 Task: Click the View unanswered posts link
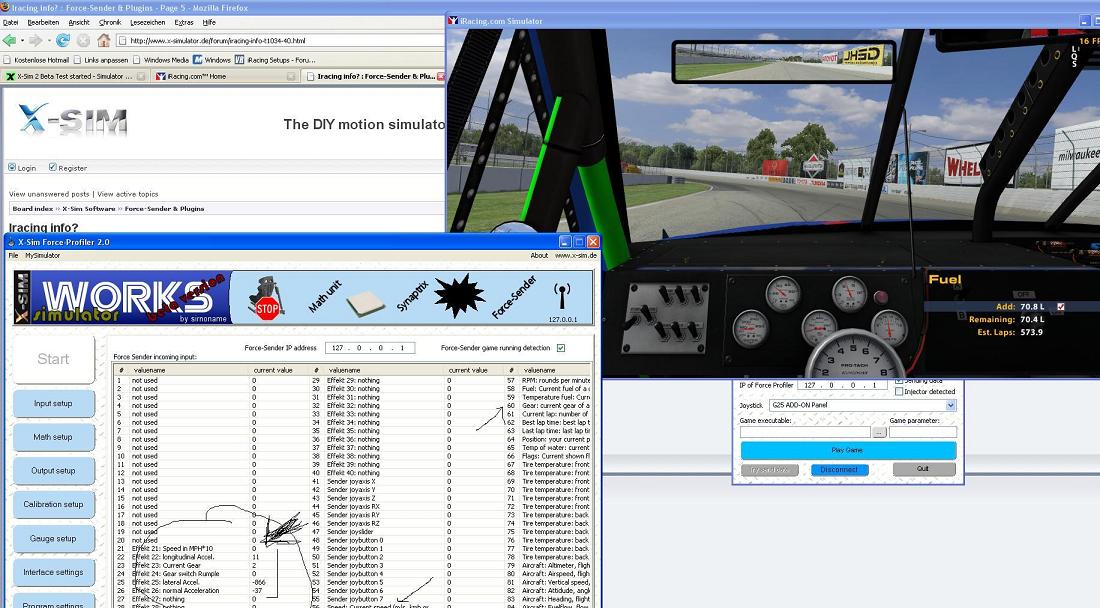[49, 194]
